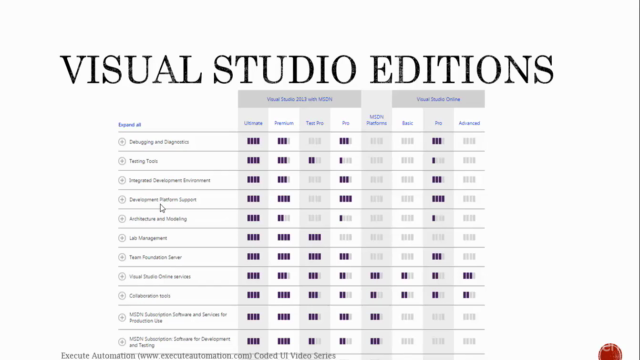Click the Execute Automation footer text
The image size is (640, 360).
tap(198, 356)
